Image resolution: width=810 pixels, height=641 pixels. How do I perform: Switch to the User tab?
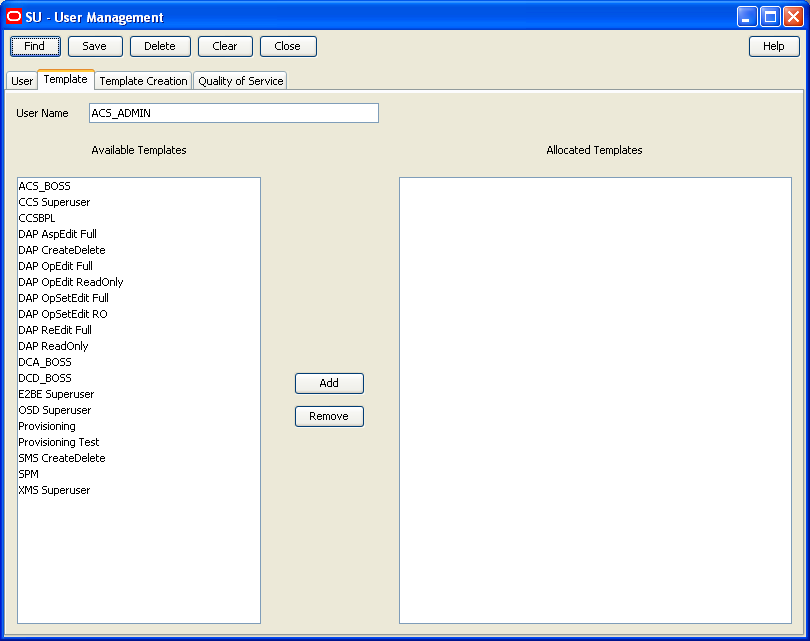[x=21, y=80]
